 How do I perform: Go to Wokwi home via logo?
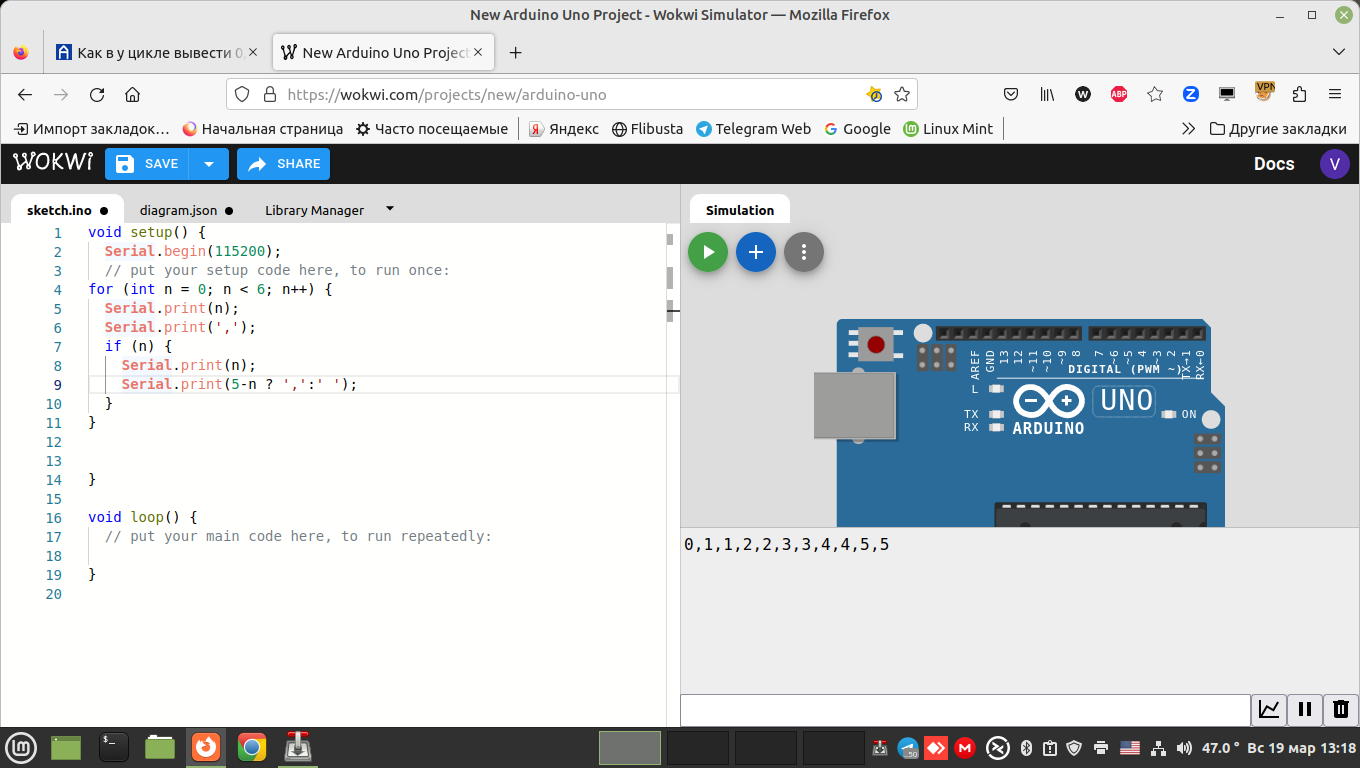tap(53, 163)
